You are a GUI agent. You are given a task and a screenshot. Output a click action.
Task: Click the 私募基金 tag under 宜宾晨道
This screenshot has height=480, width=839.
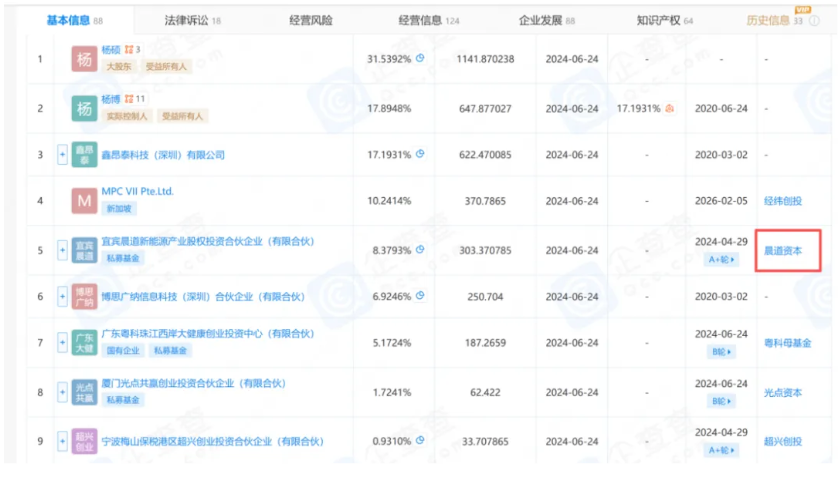(123, 257)
